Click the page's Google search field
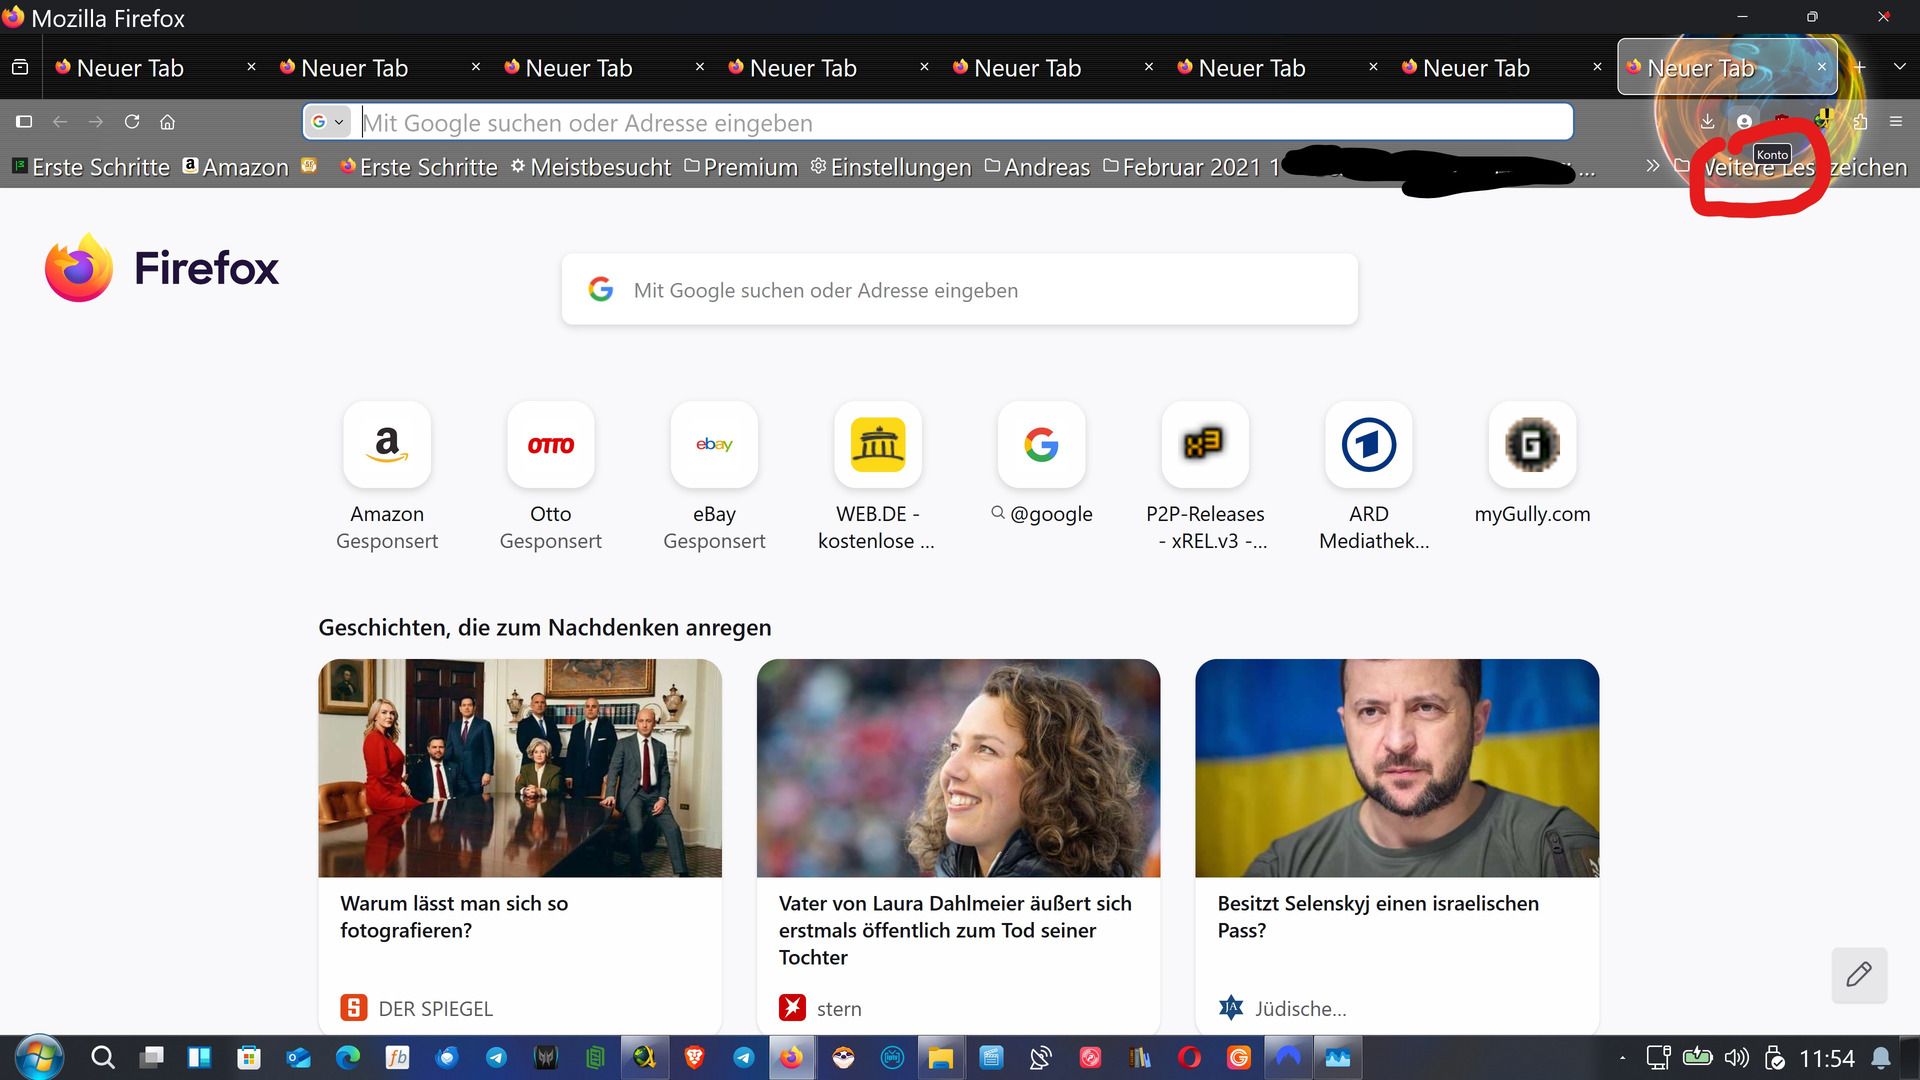 point(960,290)
